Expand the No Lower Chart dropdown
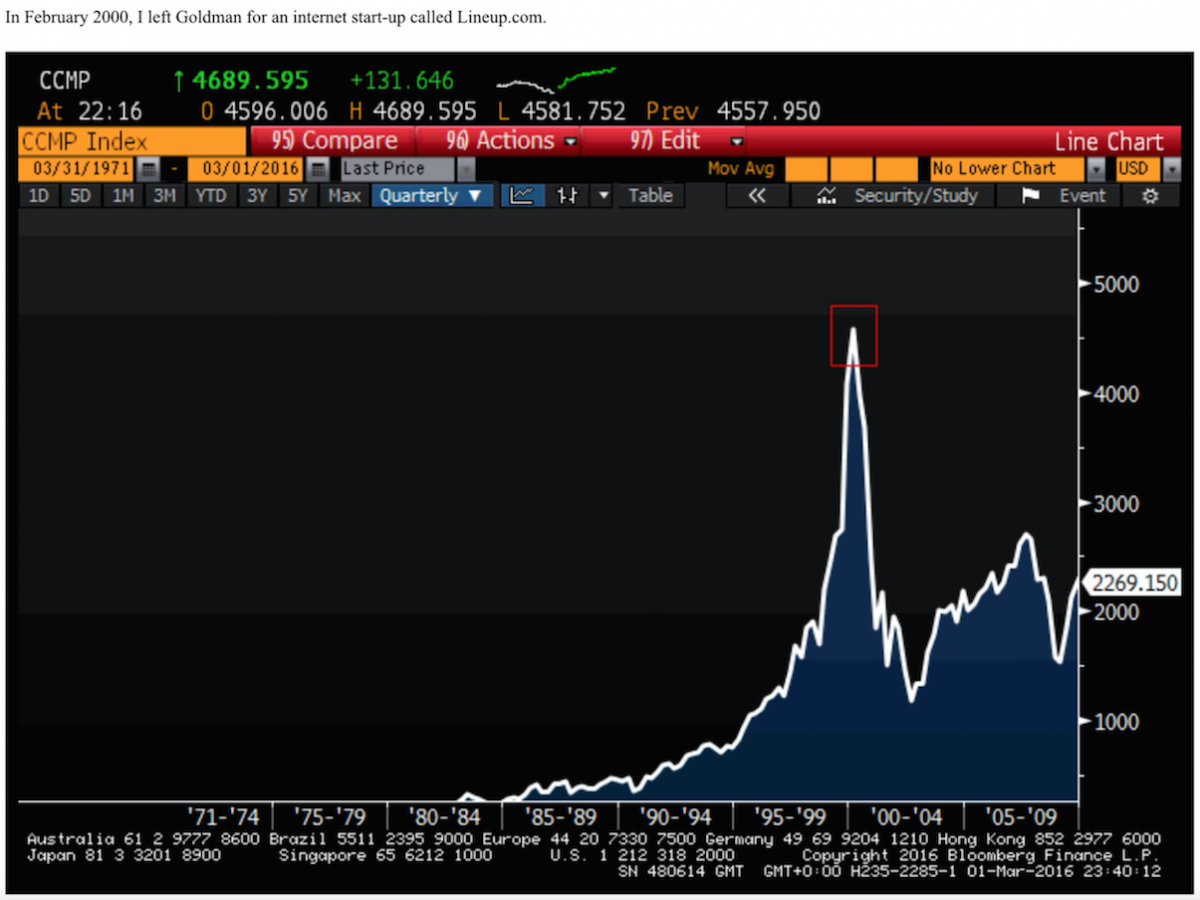Image resolution: width=1200 pixels, height=900 pixels. [1096, 169]
